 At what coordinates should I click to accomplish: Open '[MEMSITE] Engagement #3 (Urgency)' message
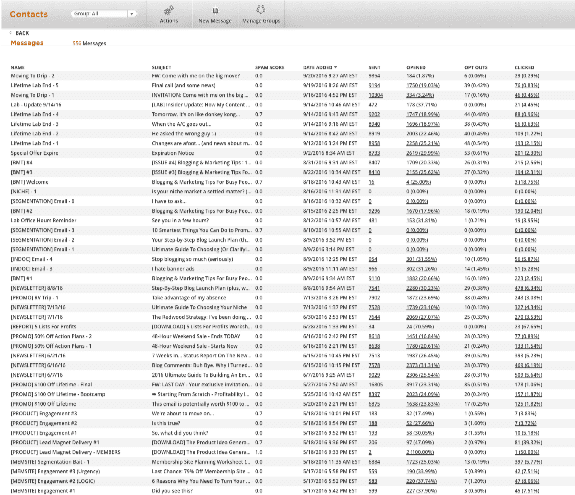[x=55, y=471]
